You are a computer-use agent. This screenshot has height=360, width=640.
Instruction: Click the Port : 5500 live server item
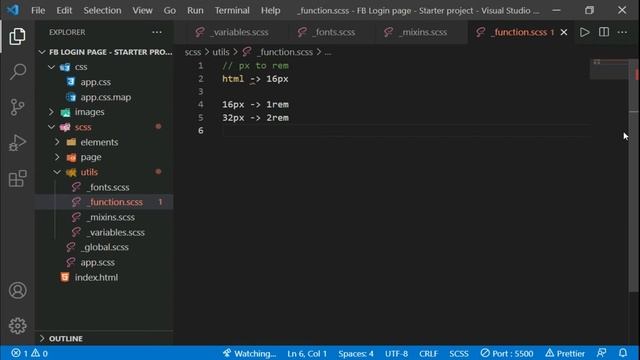click(x=507, y=353)
